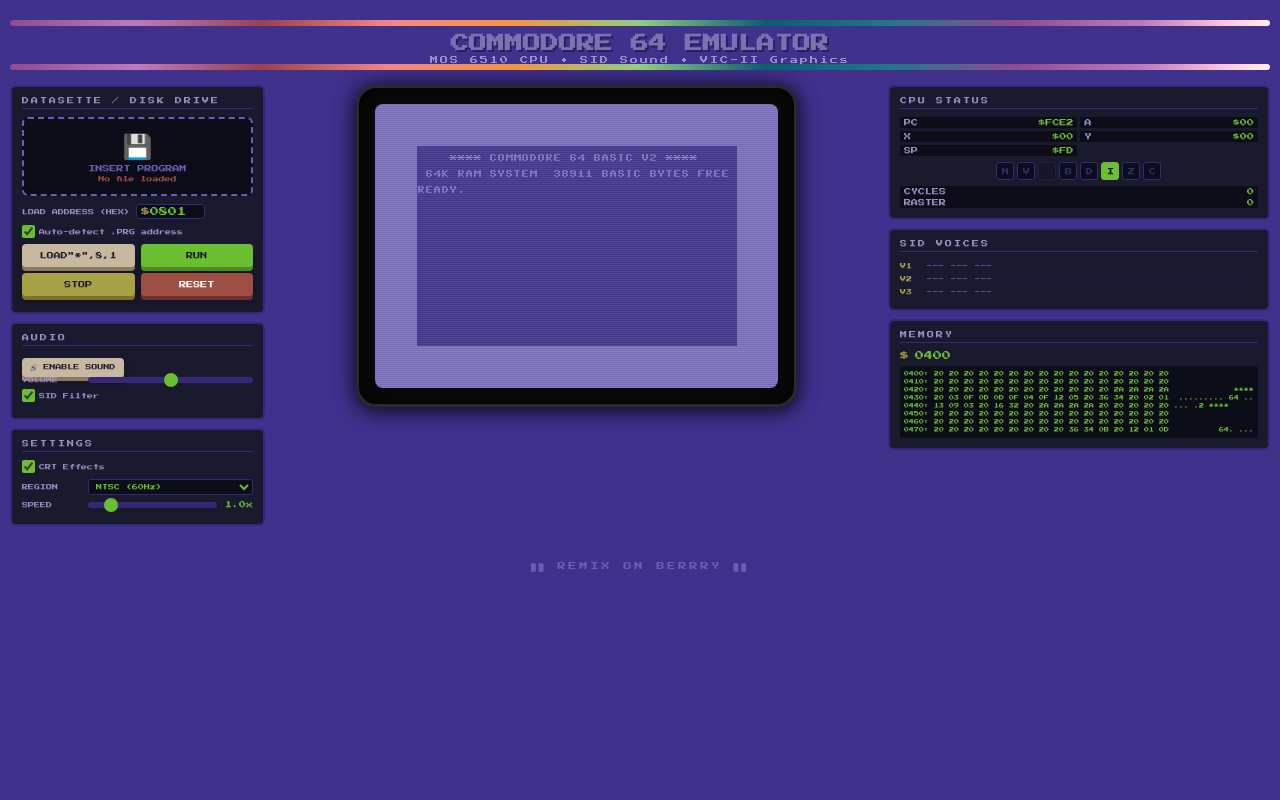Toggle the Enable Sound button
Image resolution: width=1280 pixels, height=800 pixels.
pos(73,367)
